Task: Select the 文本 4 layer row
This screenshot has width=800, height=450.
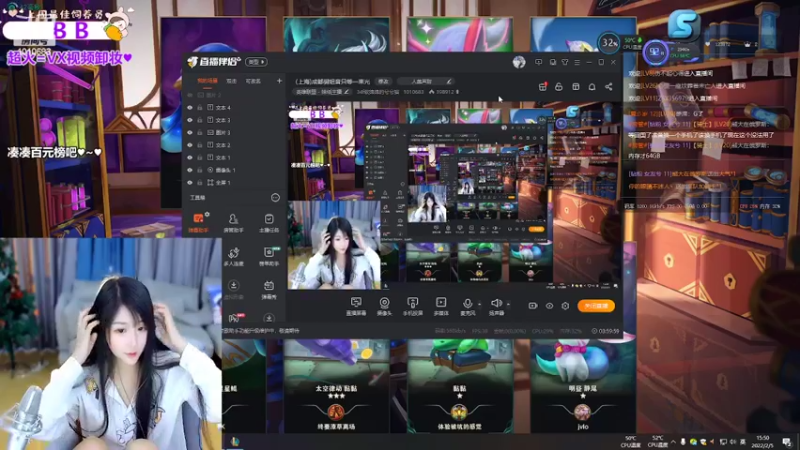Action: coord(235,108)
